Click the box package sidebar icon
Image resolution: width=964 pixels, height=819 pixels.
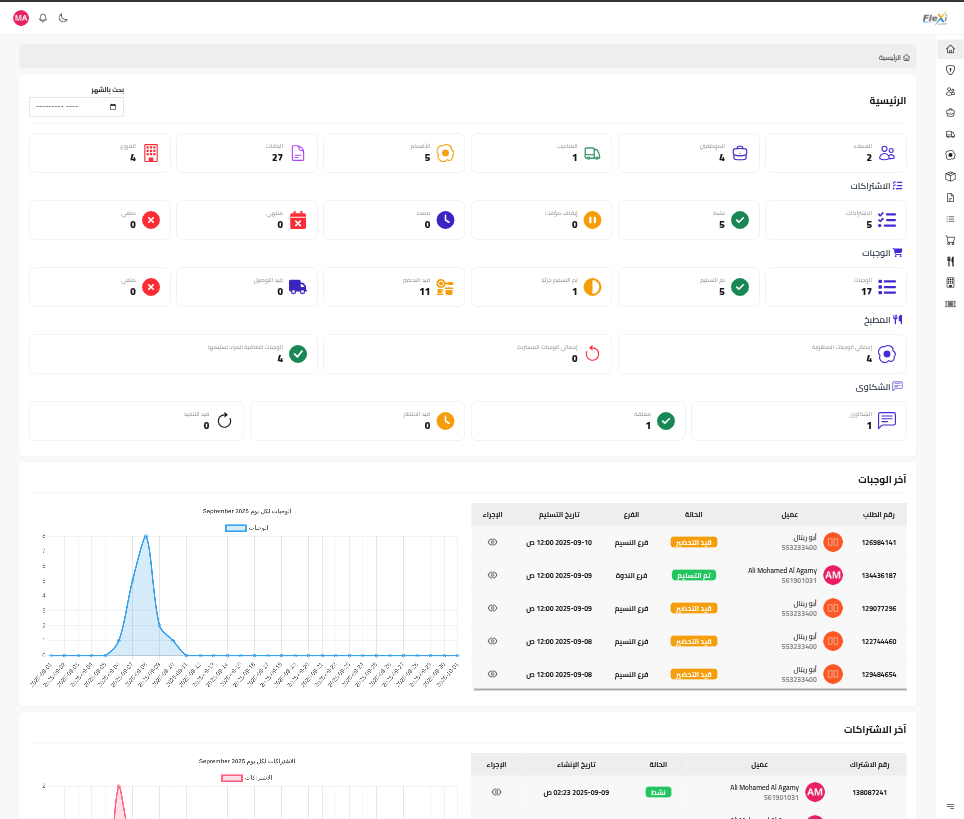tap(950, 176)
